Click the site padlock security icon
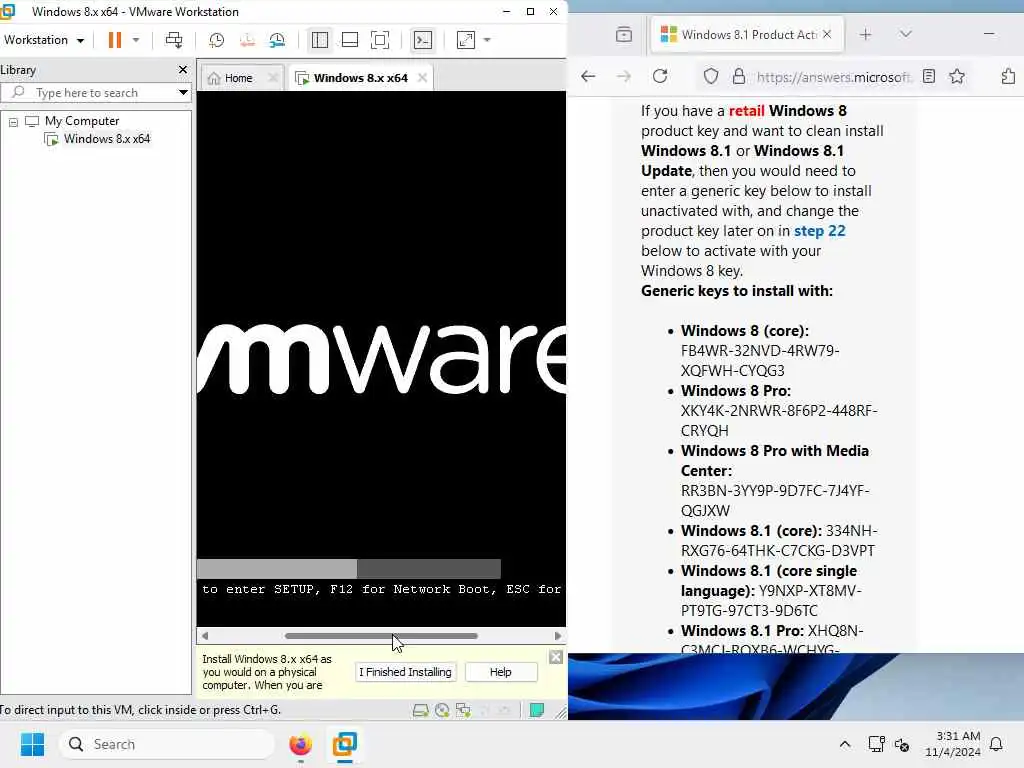Screen dimensions: 1024x768 (x=739, y=76)
